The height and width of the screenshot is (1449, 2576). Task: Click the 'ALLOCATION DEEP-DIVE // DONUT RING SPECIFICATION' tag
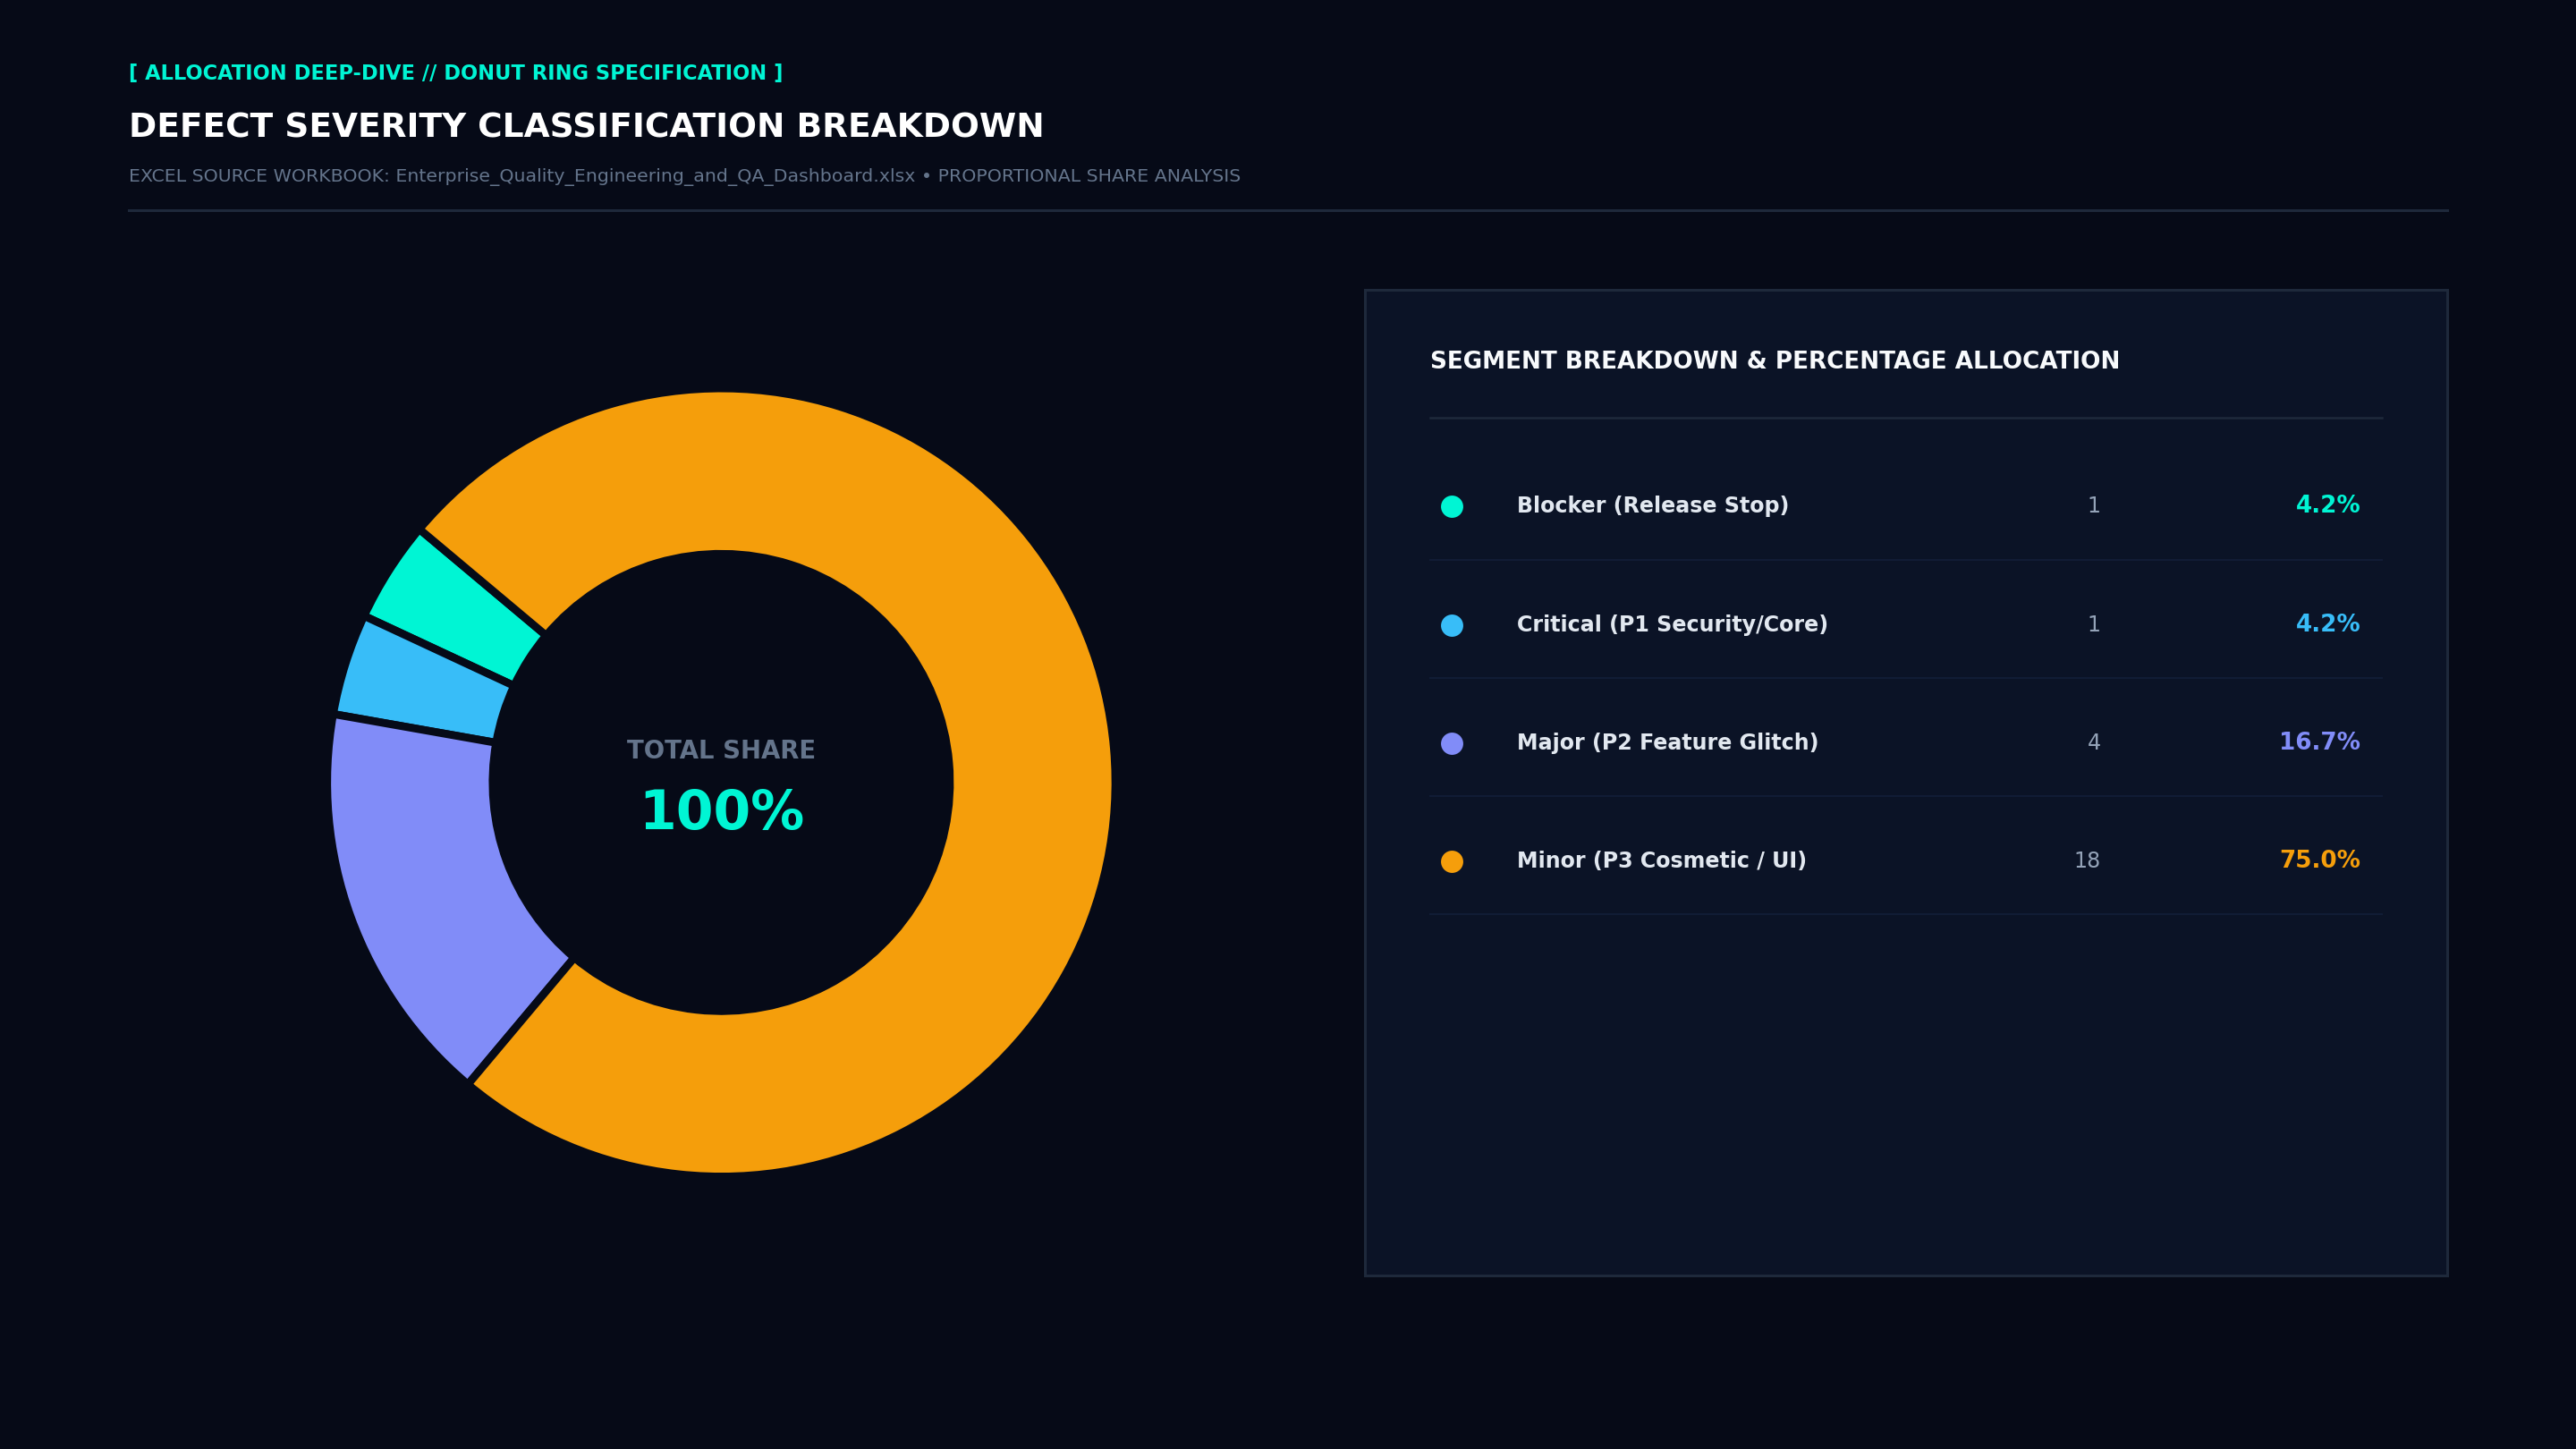pos(455,73)
